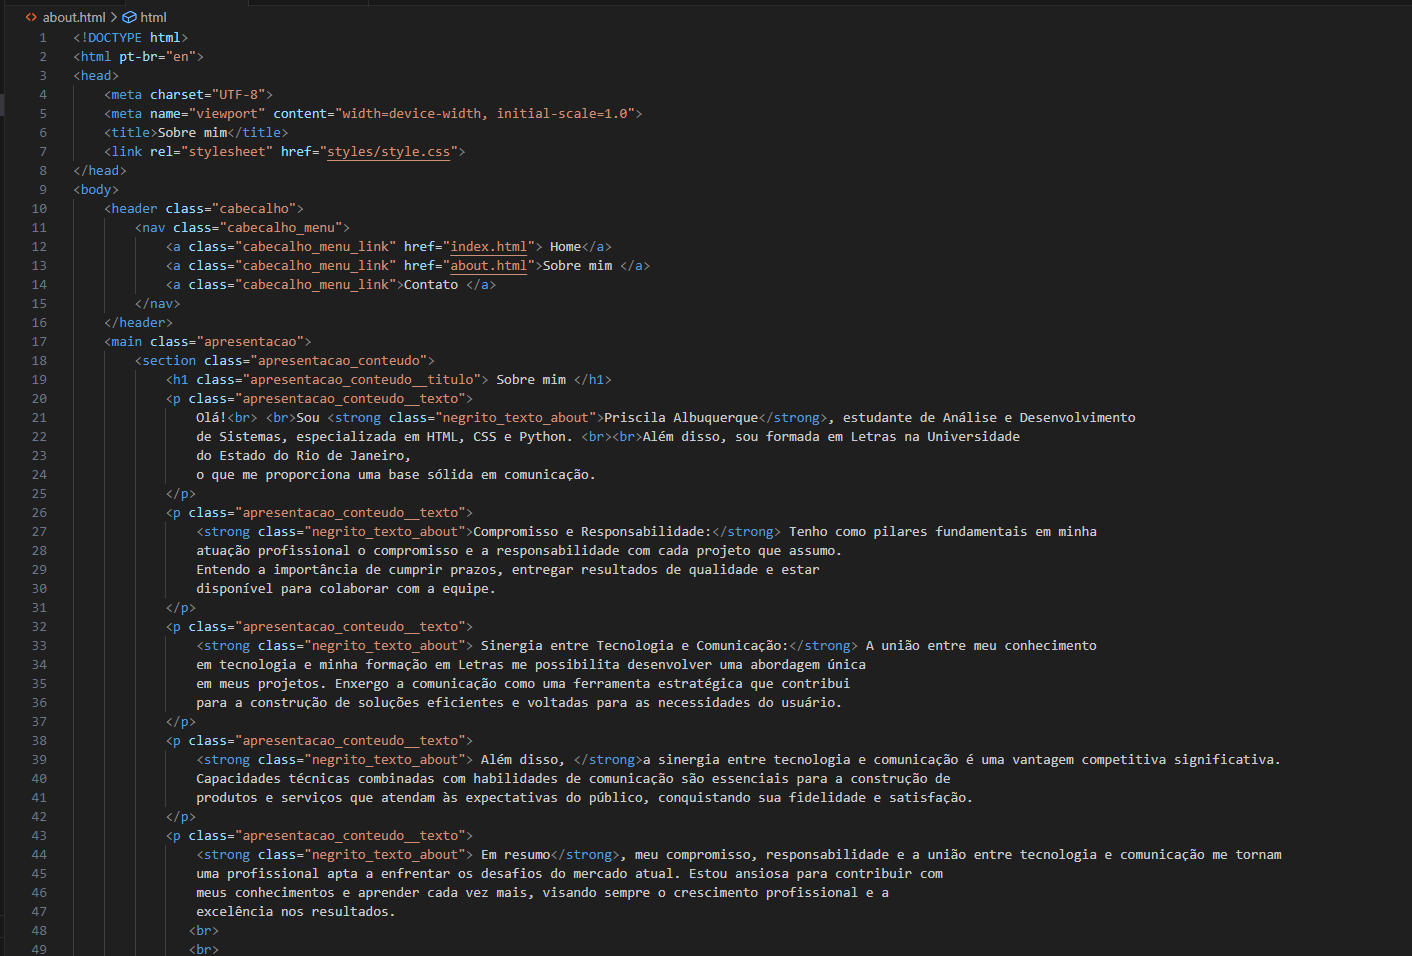Screen dimensions: 1412x956
Task: Follow the styles/style.css link
Action: [x=388, y=152]
